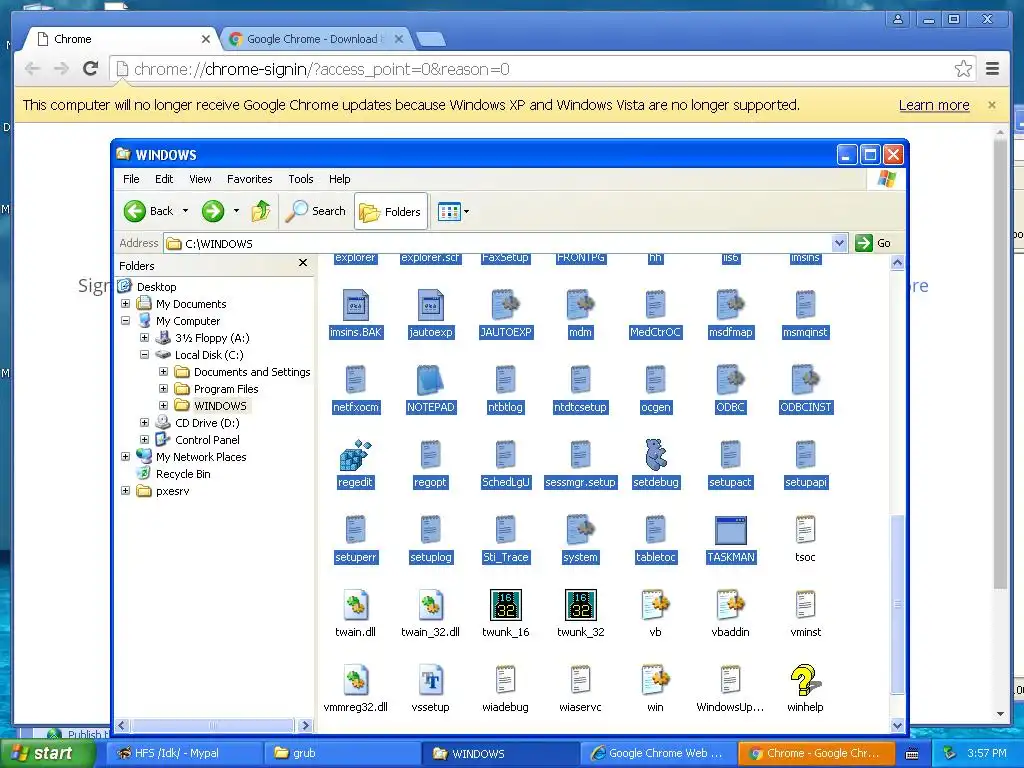
Task: Open the Chrome hamburger menu
Action: point(992,69)
